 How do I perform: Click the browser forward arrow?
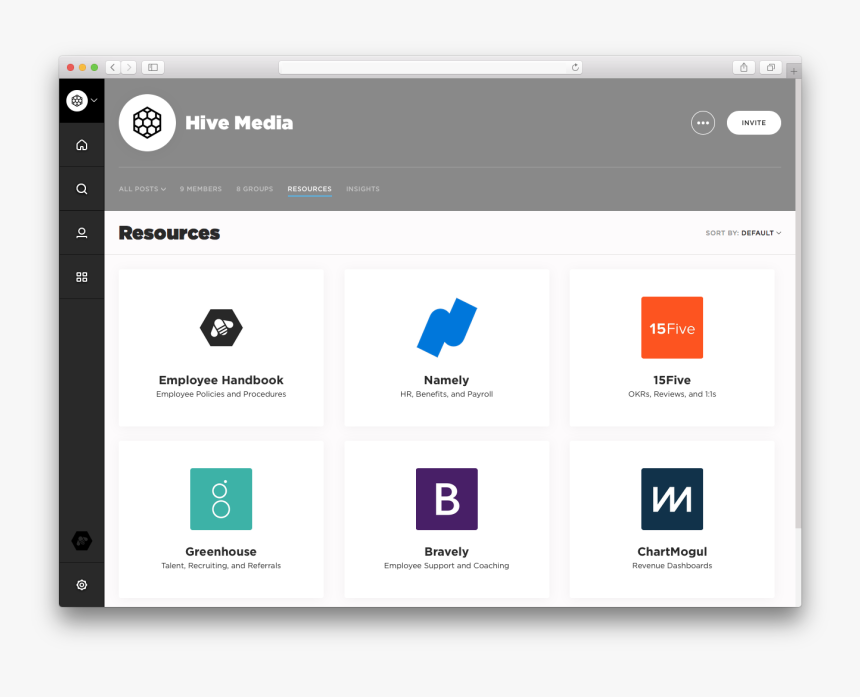(x=129, y=67)
